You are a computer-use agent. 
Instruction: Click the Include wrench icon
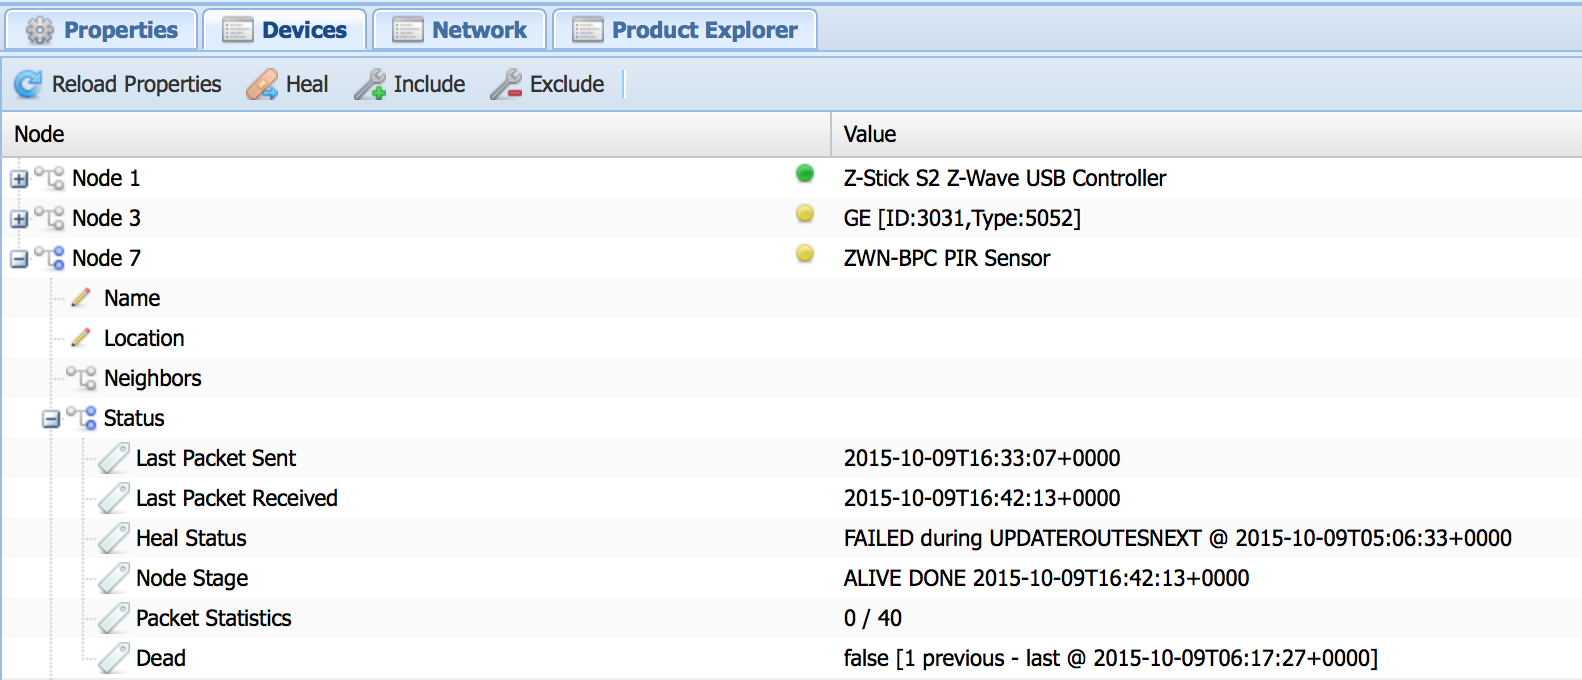coord(370,85)
